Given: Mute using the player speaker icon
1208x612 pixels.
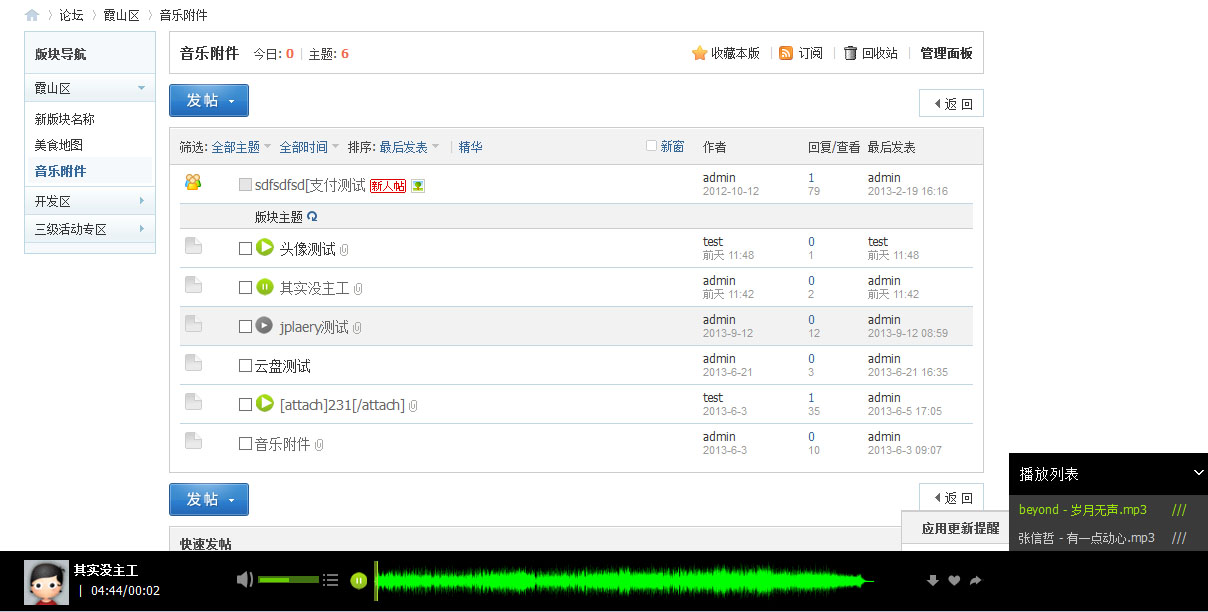Looking at the screenshot, I should (x=245, y=579).
